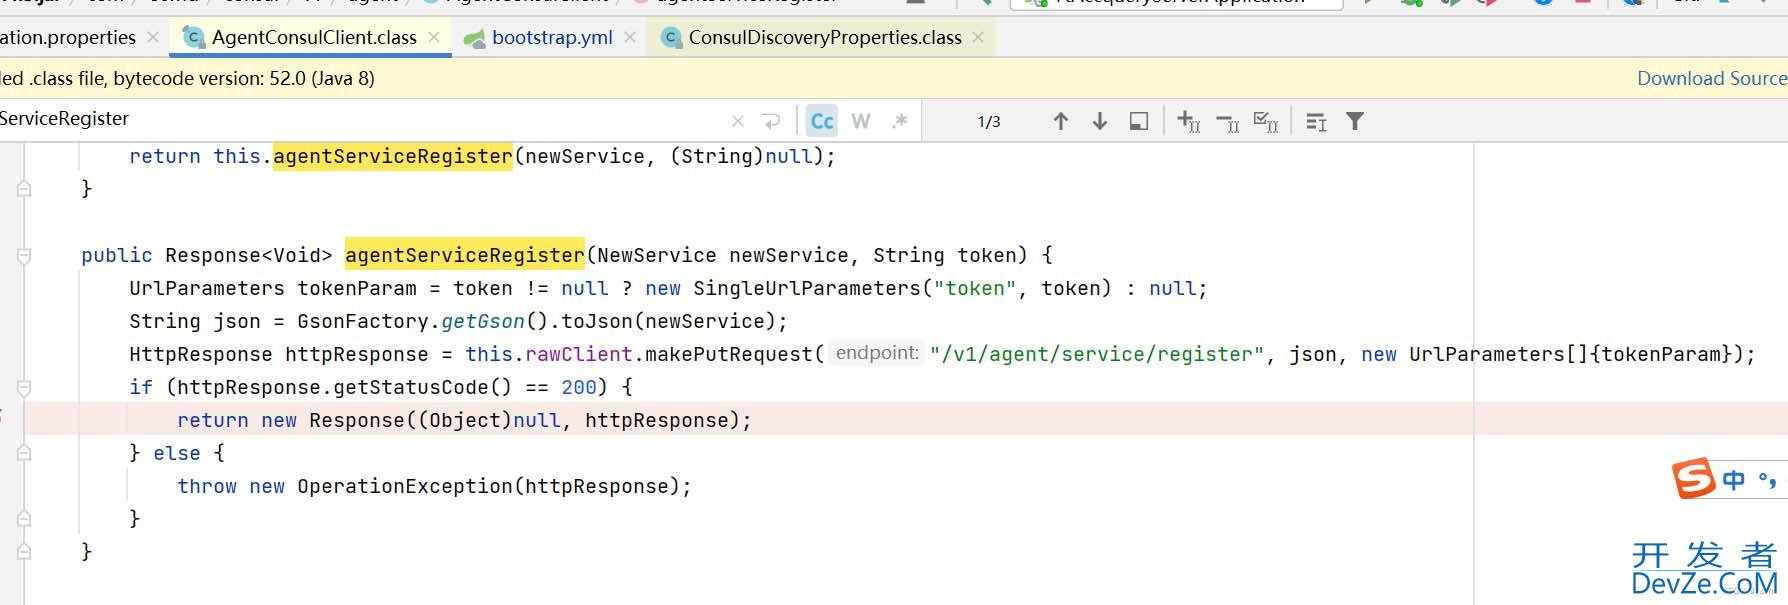Click GsonFactory class reference
Image resolution: width=1788 pixels, height=605 pixels.
tap(363, 321)
